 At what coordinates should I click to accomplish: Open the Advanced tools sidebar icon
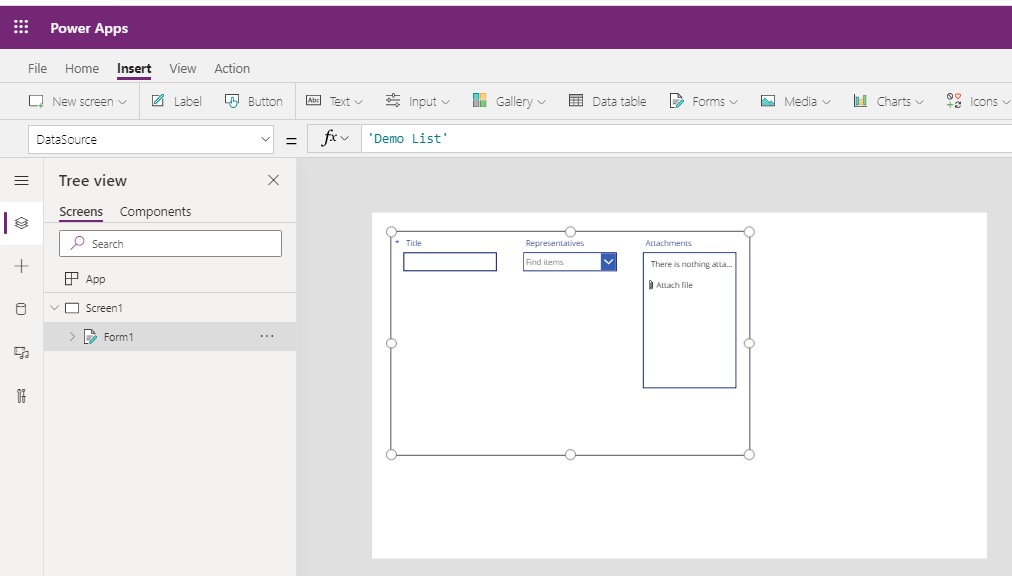tap(21, 395)
